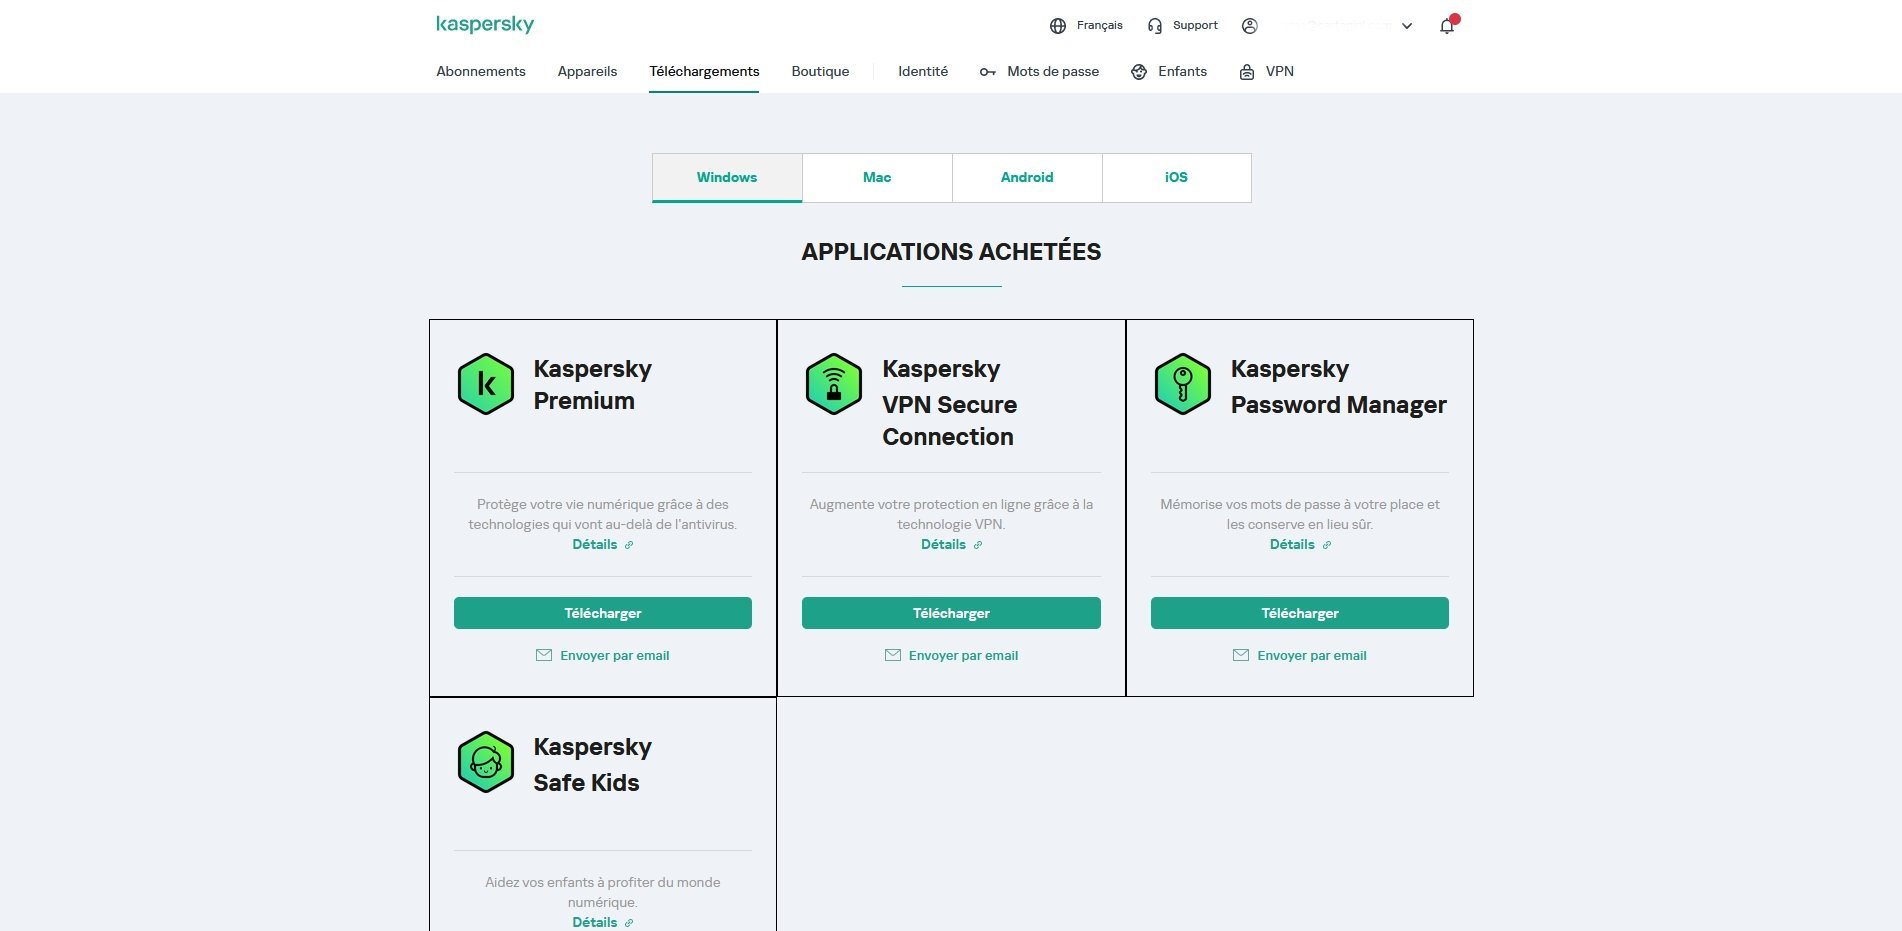Open the VPN section in navigation

coord(1280,71)
